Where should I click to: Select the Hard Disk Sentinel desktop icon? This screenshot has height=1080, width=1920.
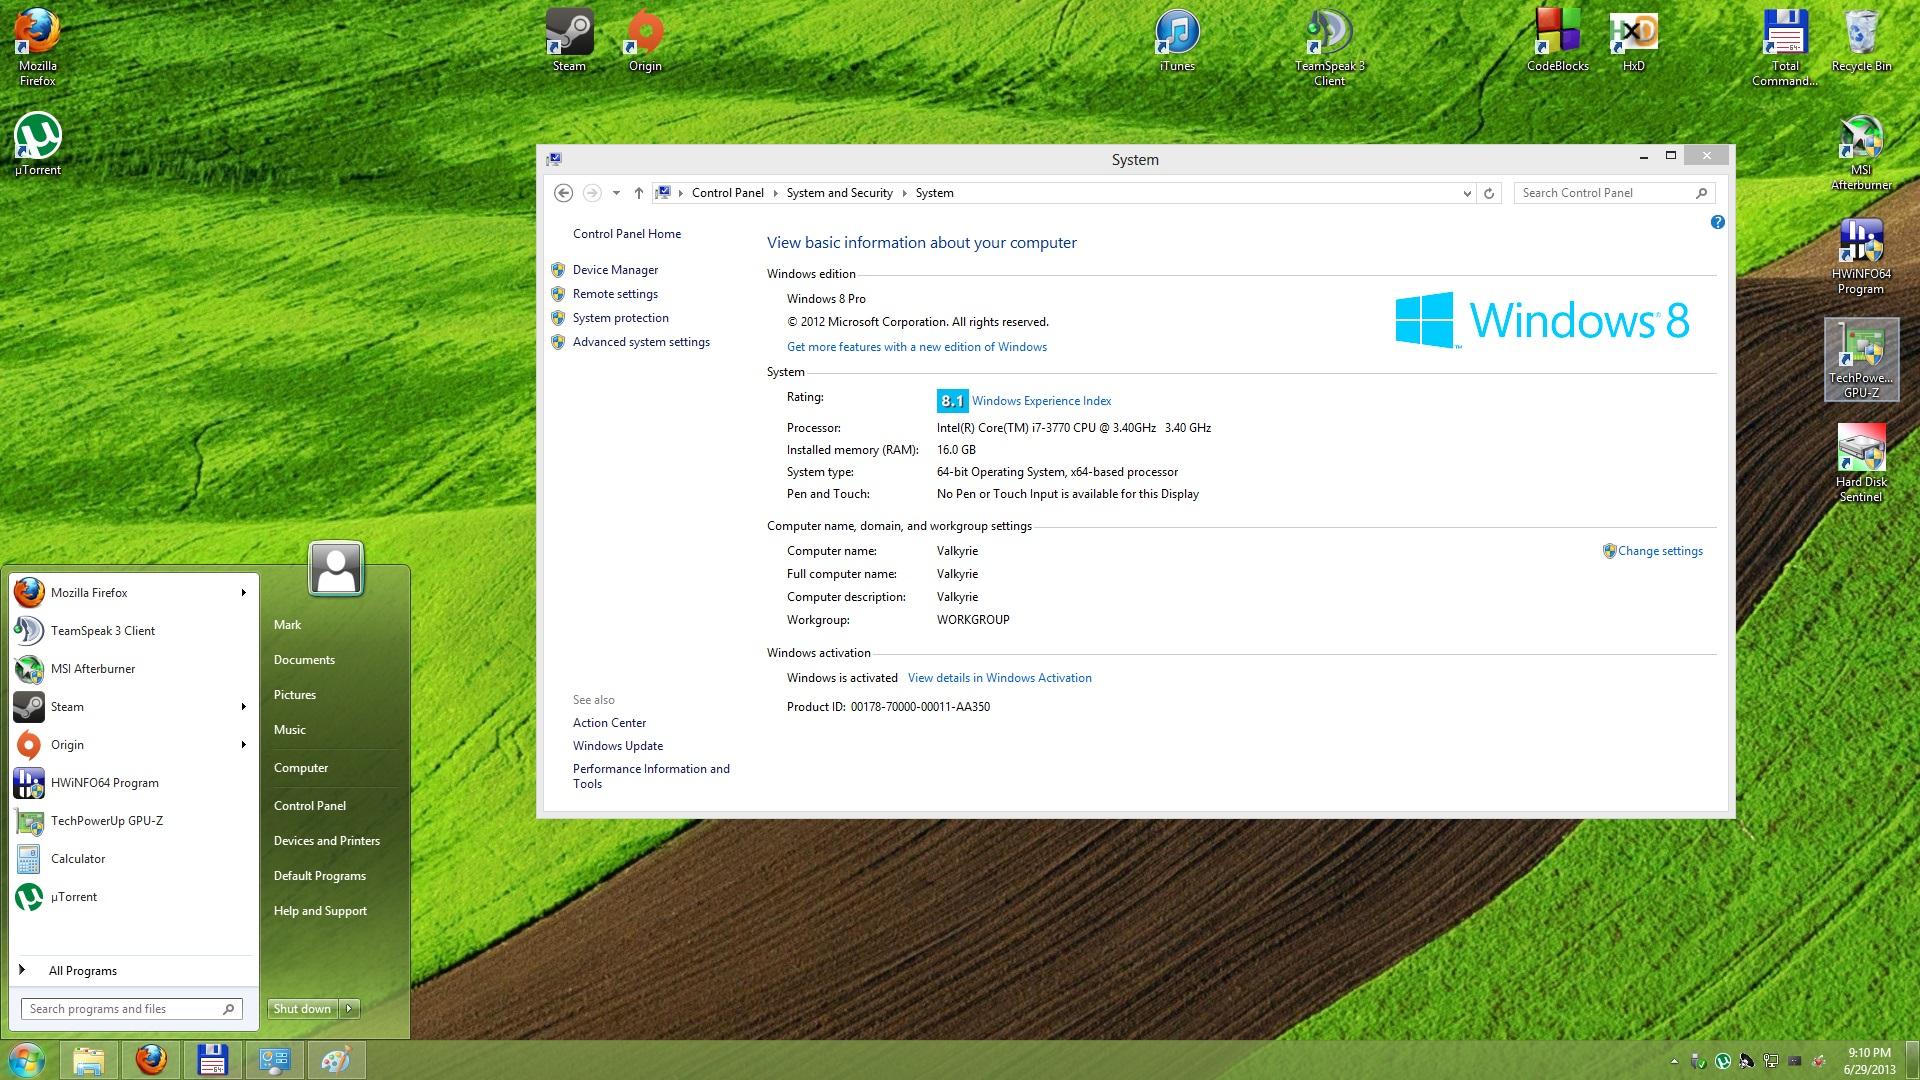1861,463
